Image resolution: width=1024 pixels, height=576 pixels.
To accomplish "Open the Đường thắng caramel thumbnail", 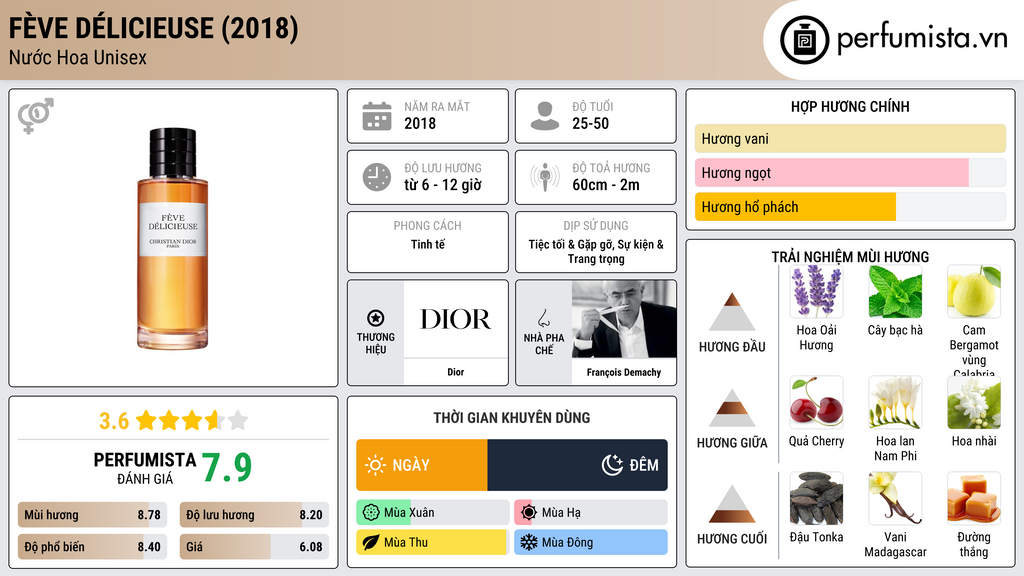I will pyautogui.click(x=974, y=498).
